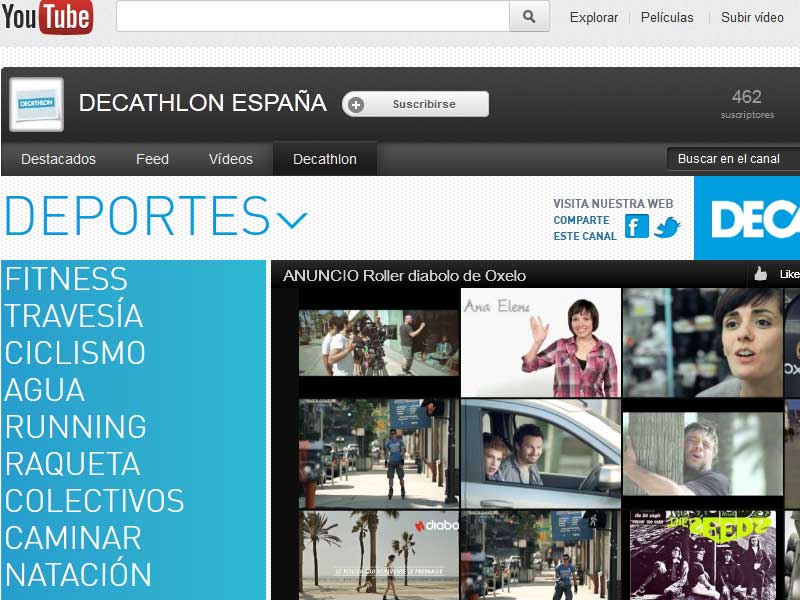Open the two men in car thumbnail

541,454
